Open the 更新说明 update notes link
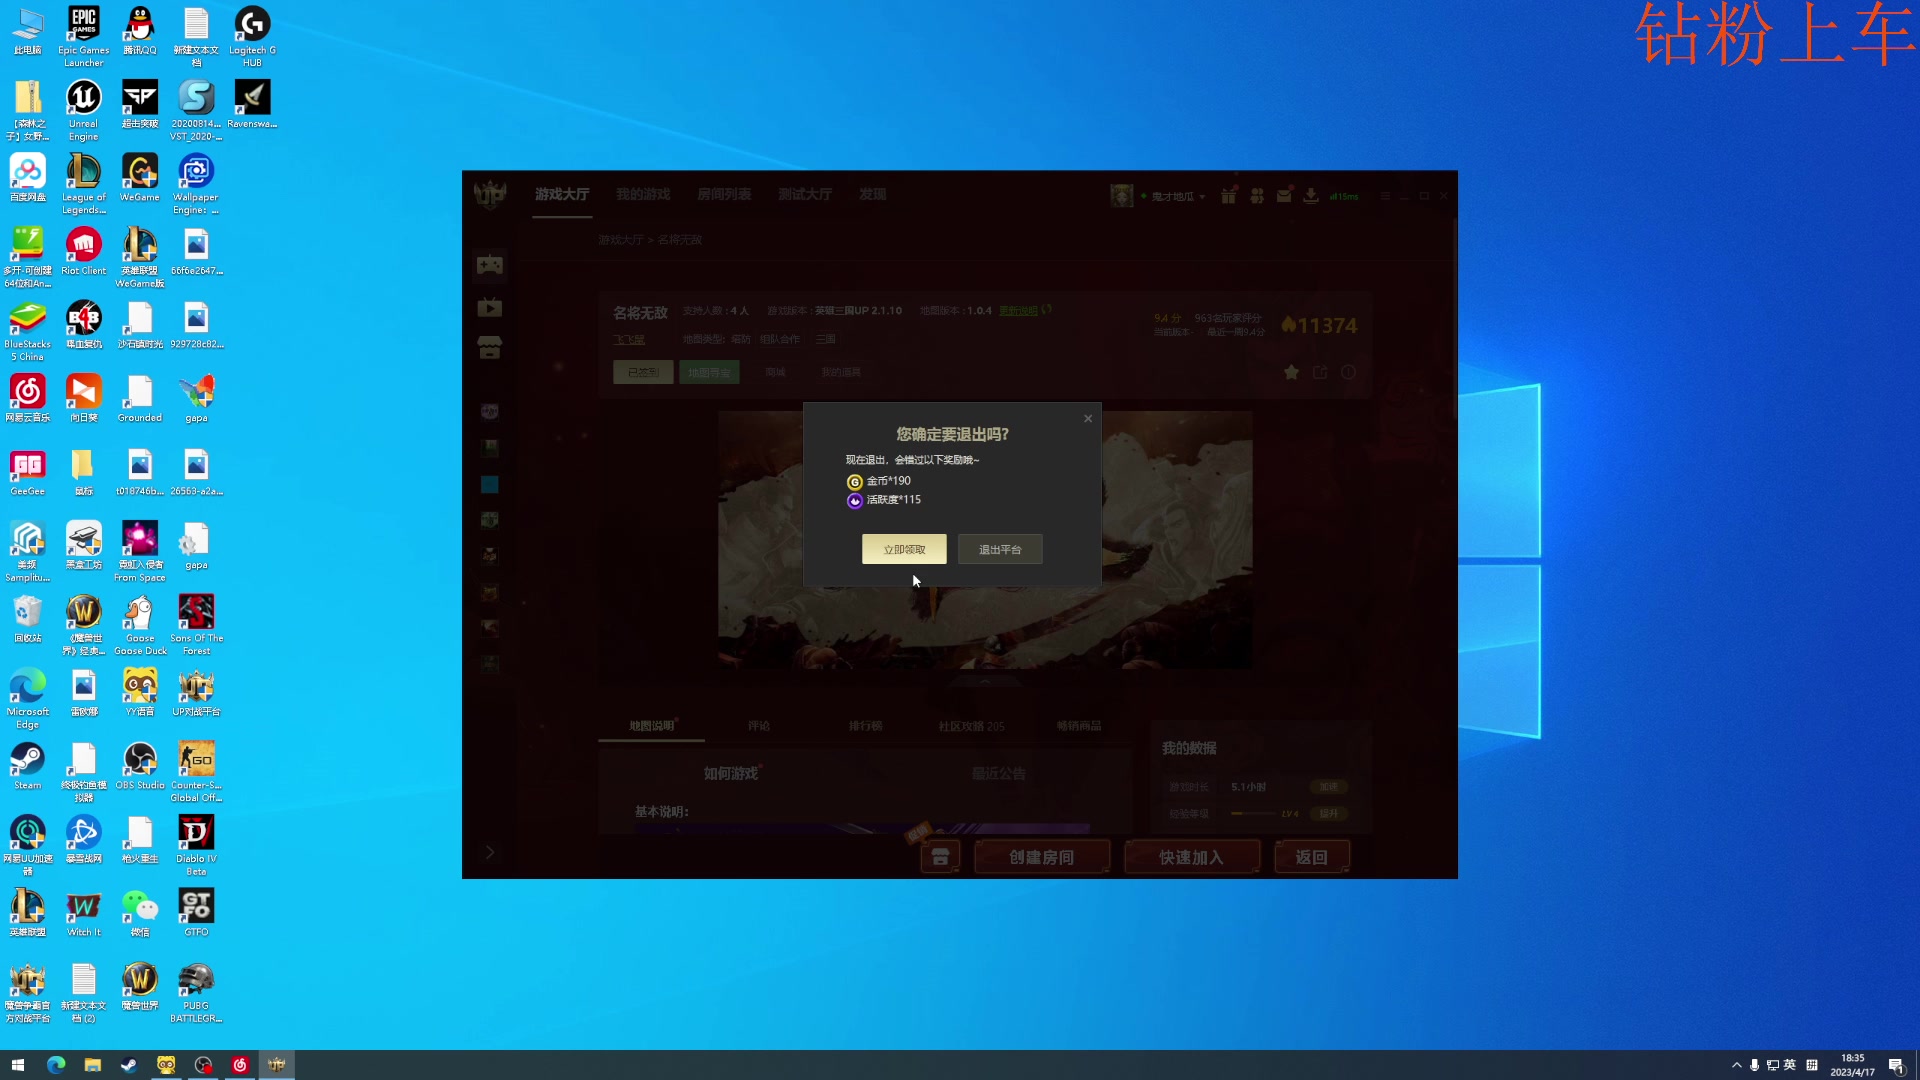Screen dimensions: 1920x1080 pos(1020,310)
